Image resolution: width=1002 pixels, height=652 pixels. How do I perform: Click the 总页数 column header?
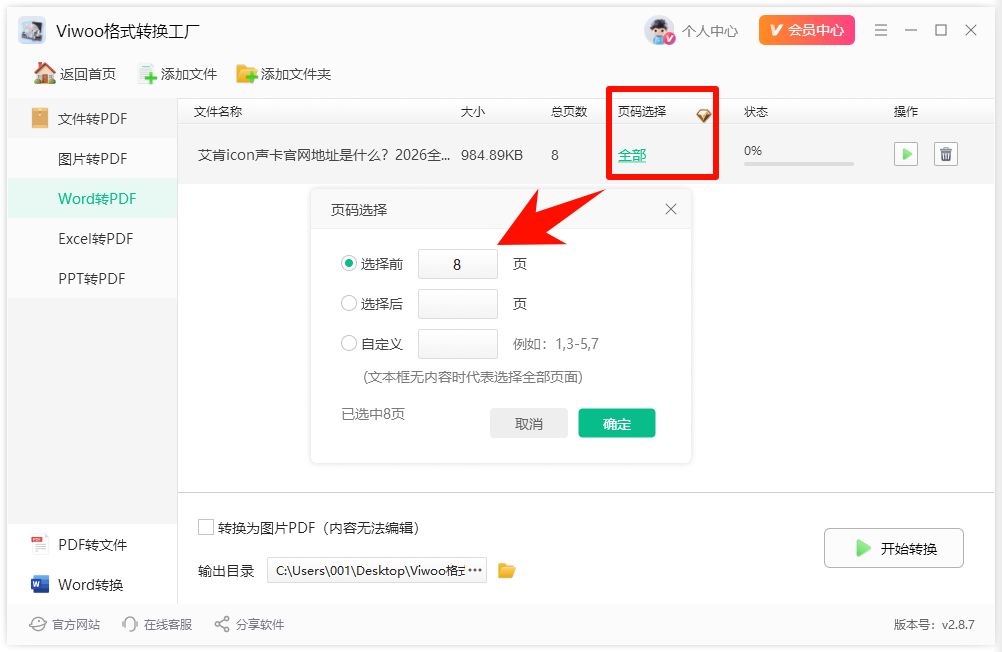[569, 111]
